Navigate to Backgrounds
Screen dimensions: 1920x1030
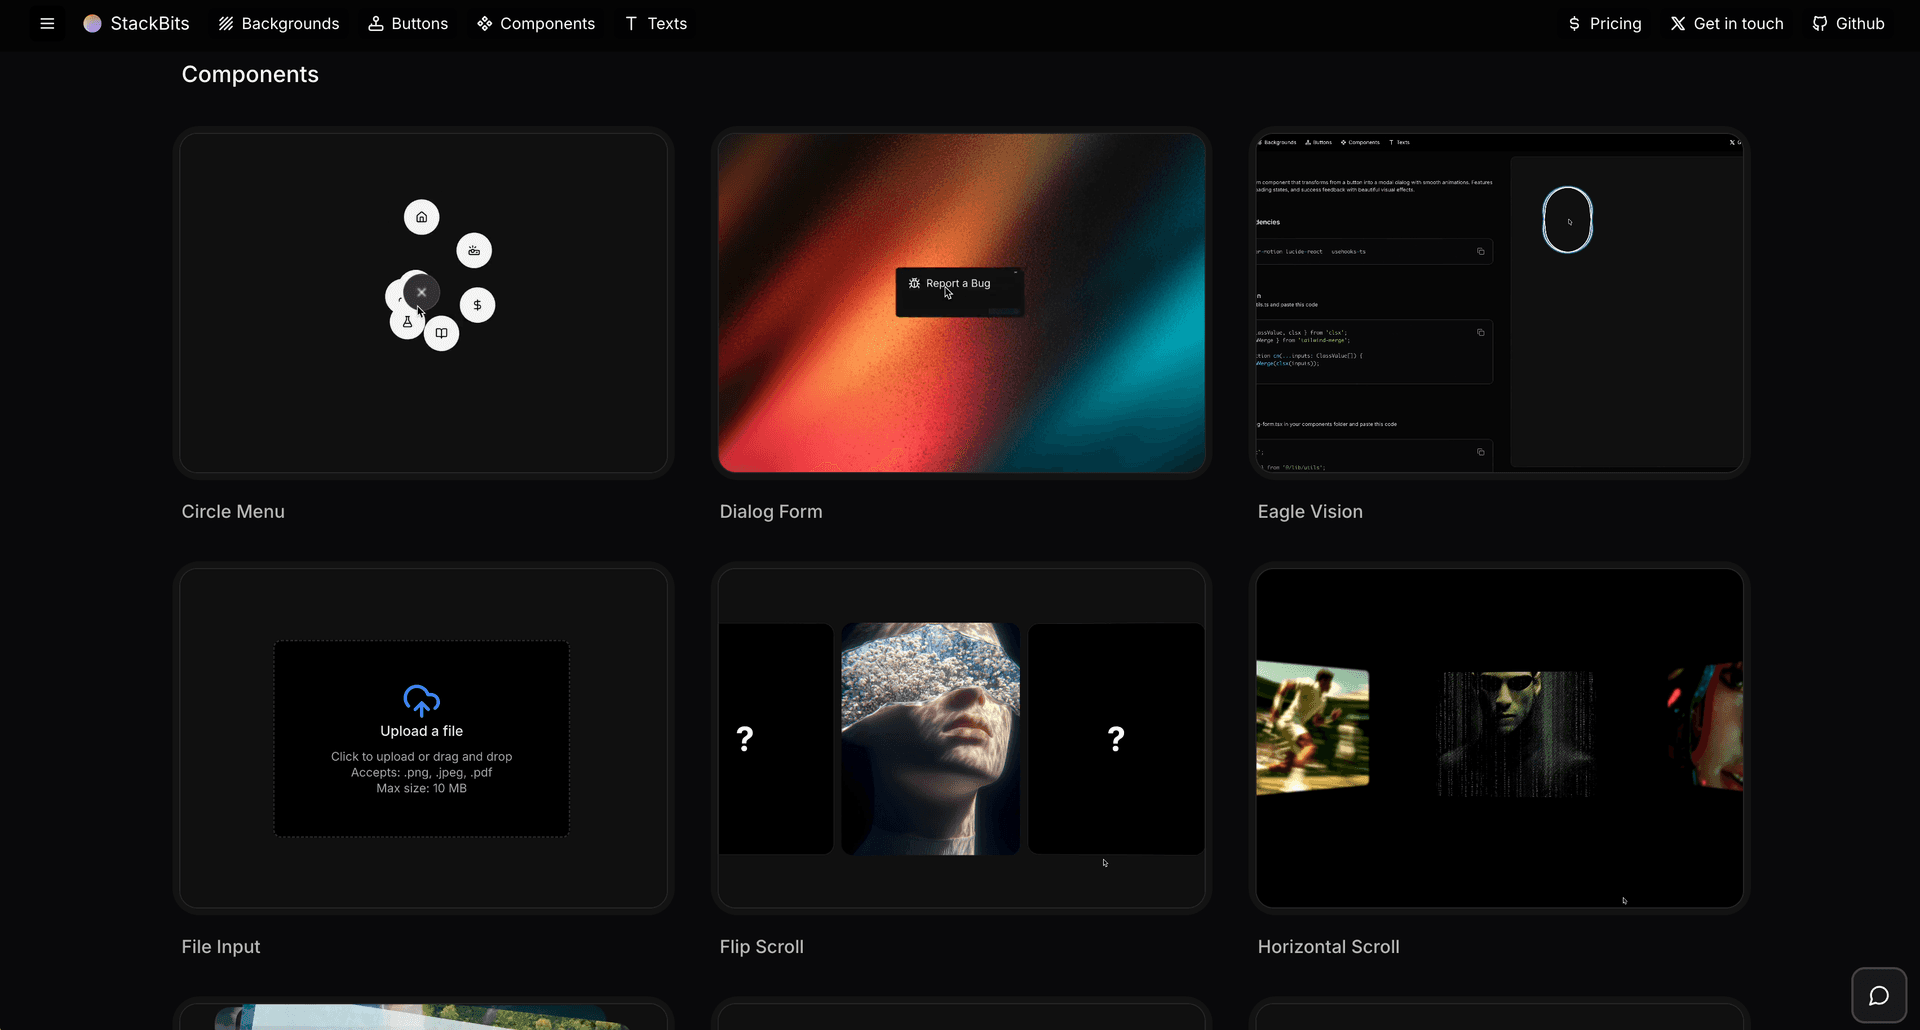pos(278,23)
